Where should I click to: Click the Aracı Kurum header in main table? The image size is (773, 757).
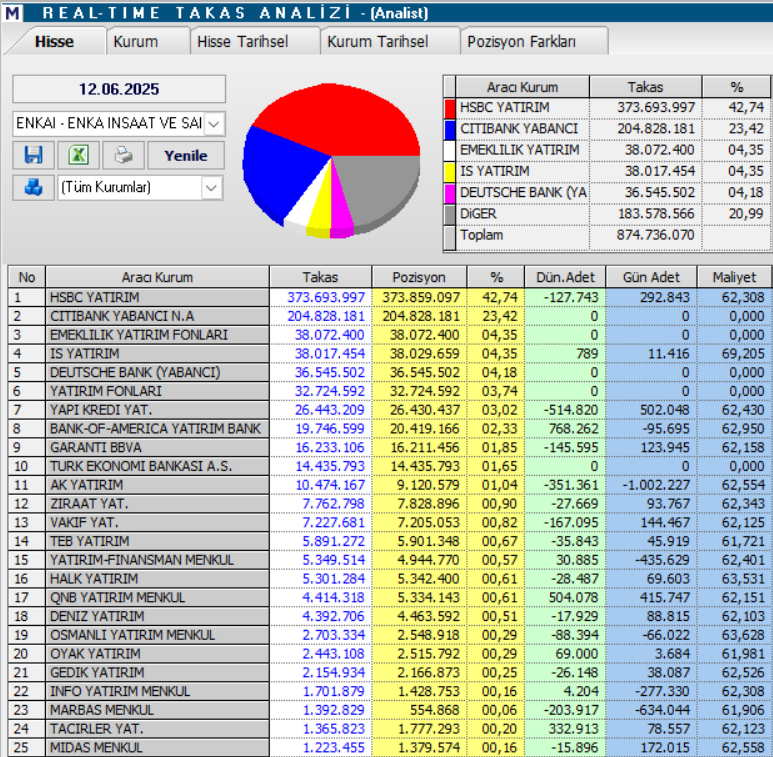tap(157, 277)
